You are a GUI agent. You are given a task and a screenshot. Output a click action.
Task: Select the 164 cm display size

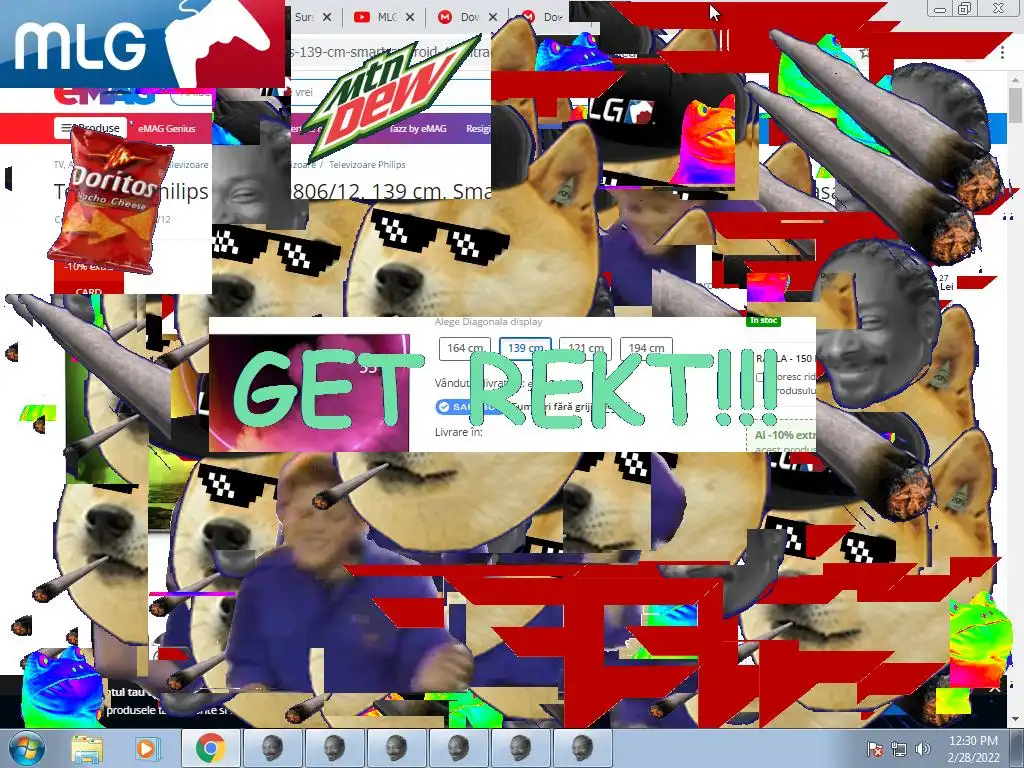465,348
